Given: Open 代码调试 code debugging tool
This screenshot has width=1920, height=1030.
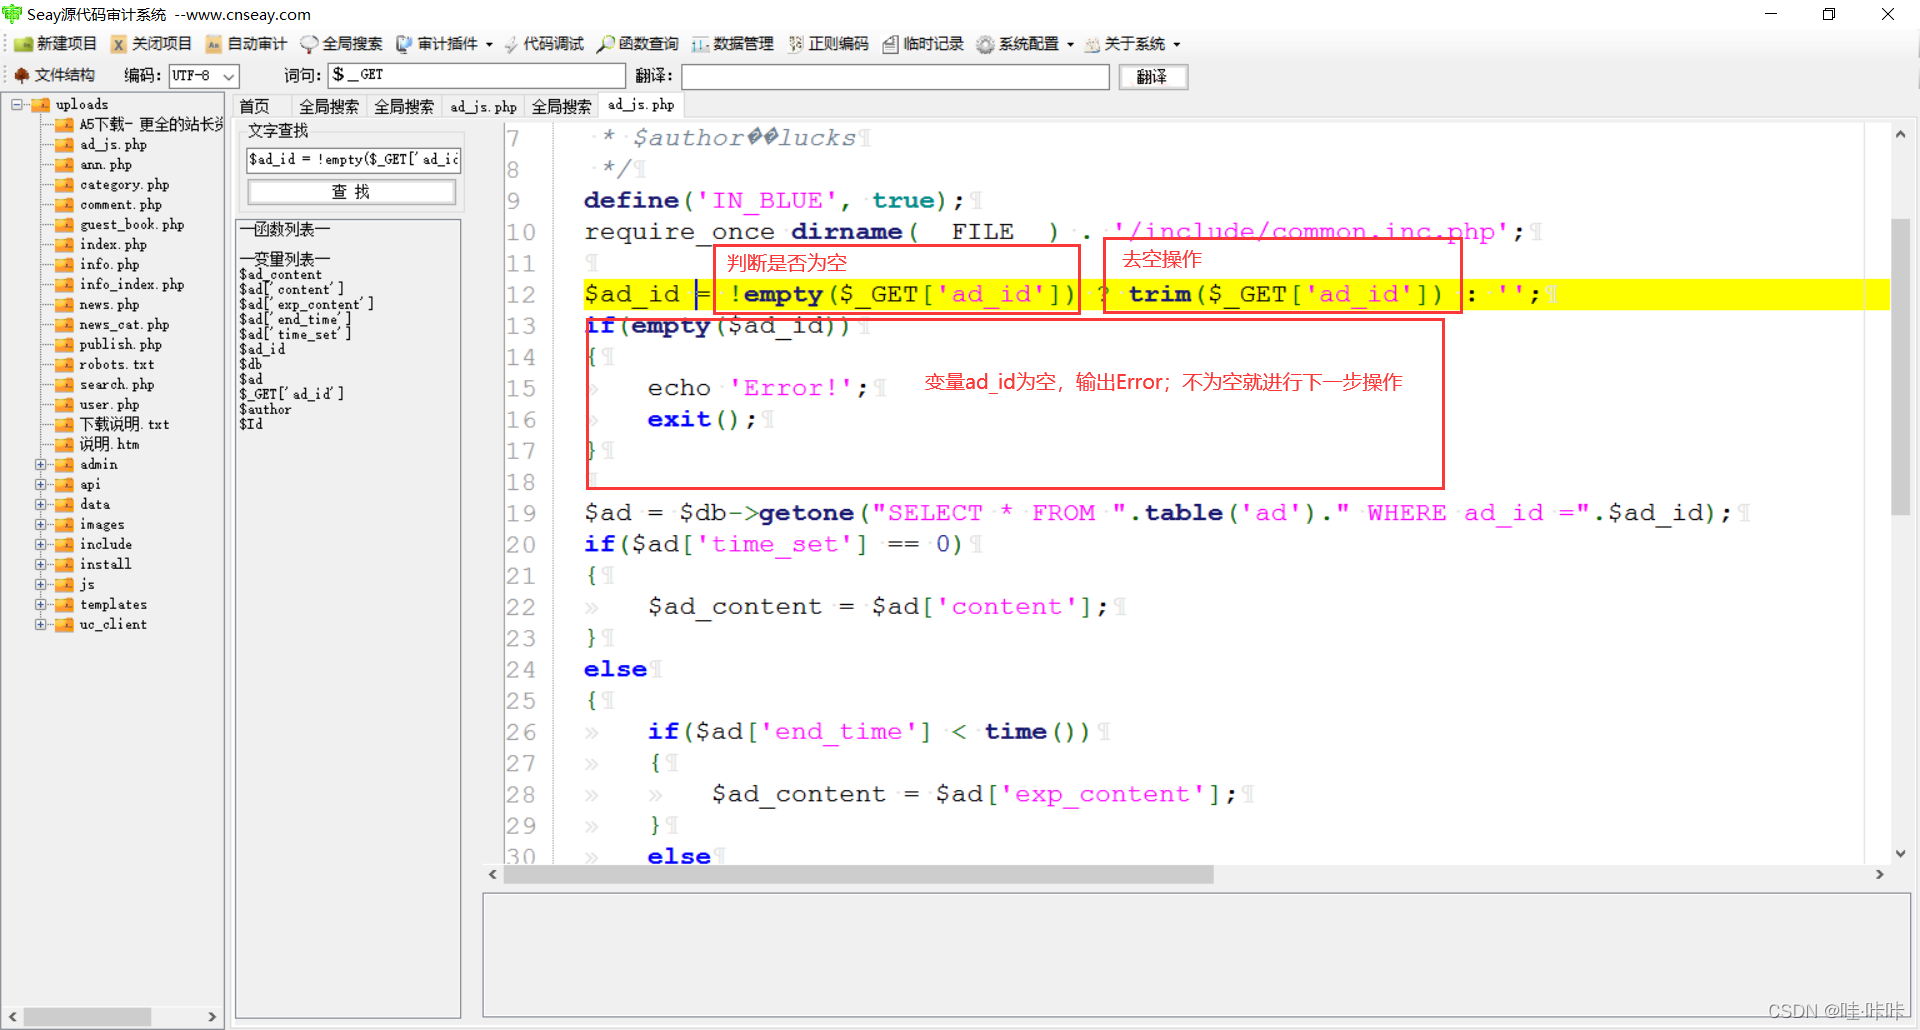Looking at the screenshot, I should (543, 44).
